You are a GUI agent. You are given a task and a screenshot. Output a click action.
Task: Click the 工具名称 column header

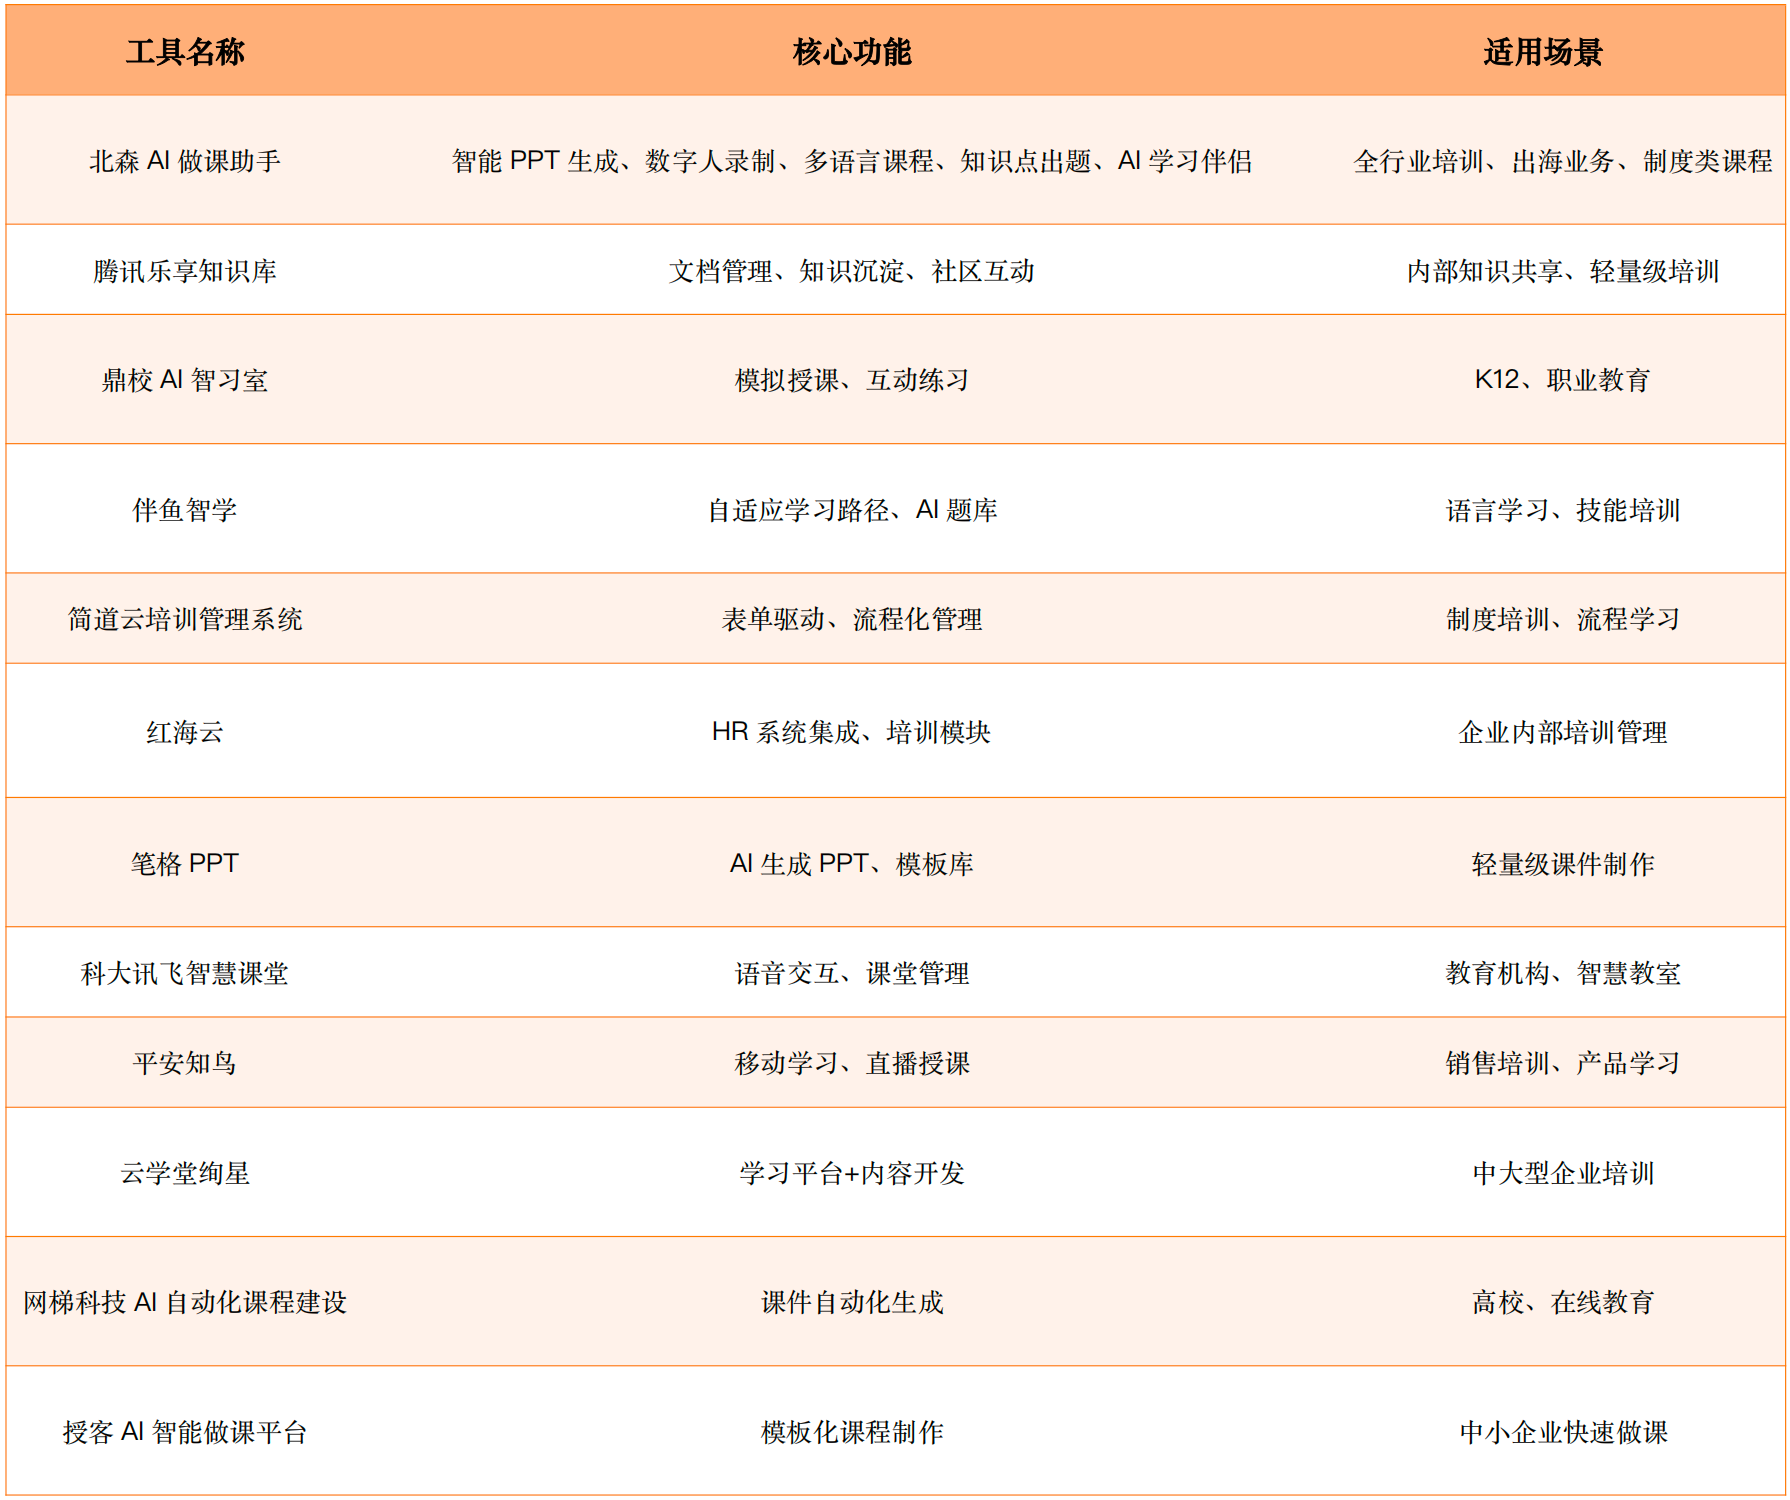pyautogui.click(x=185, y=52)
